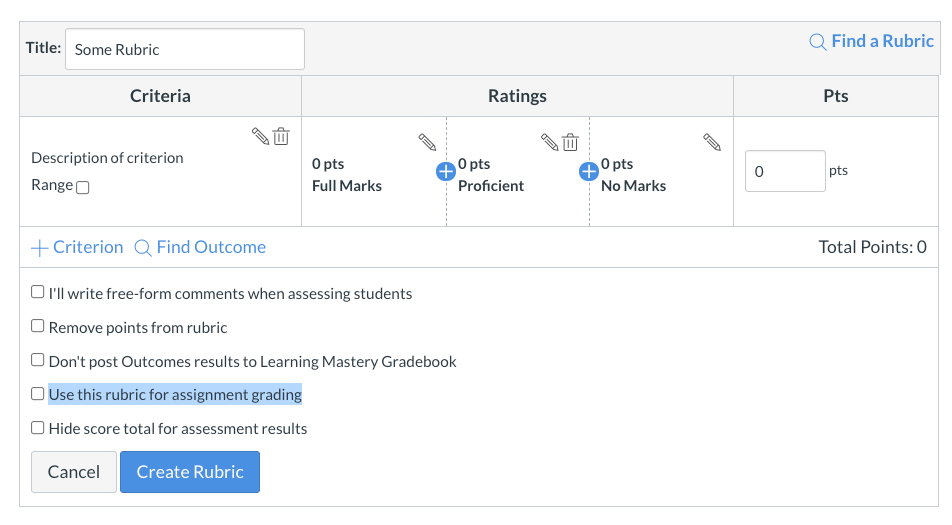Focus the rubric Title text field
The width and height of the screenshot is (952, 525).
pyautogui.click(x=185, y=49)
